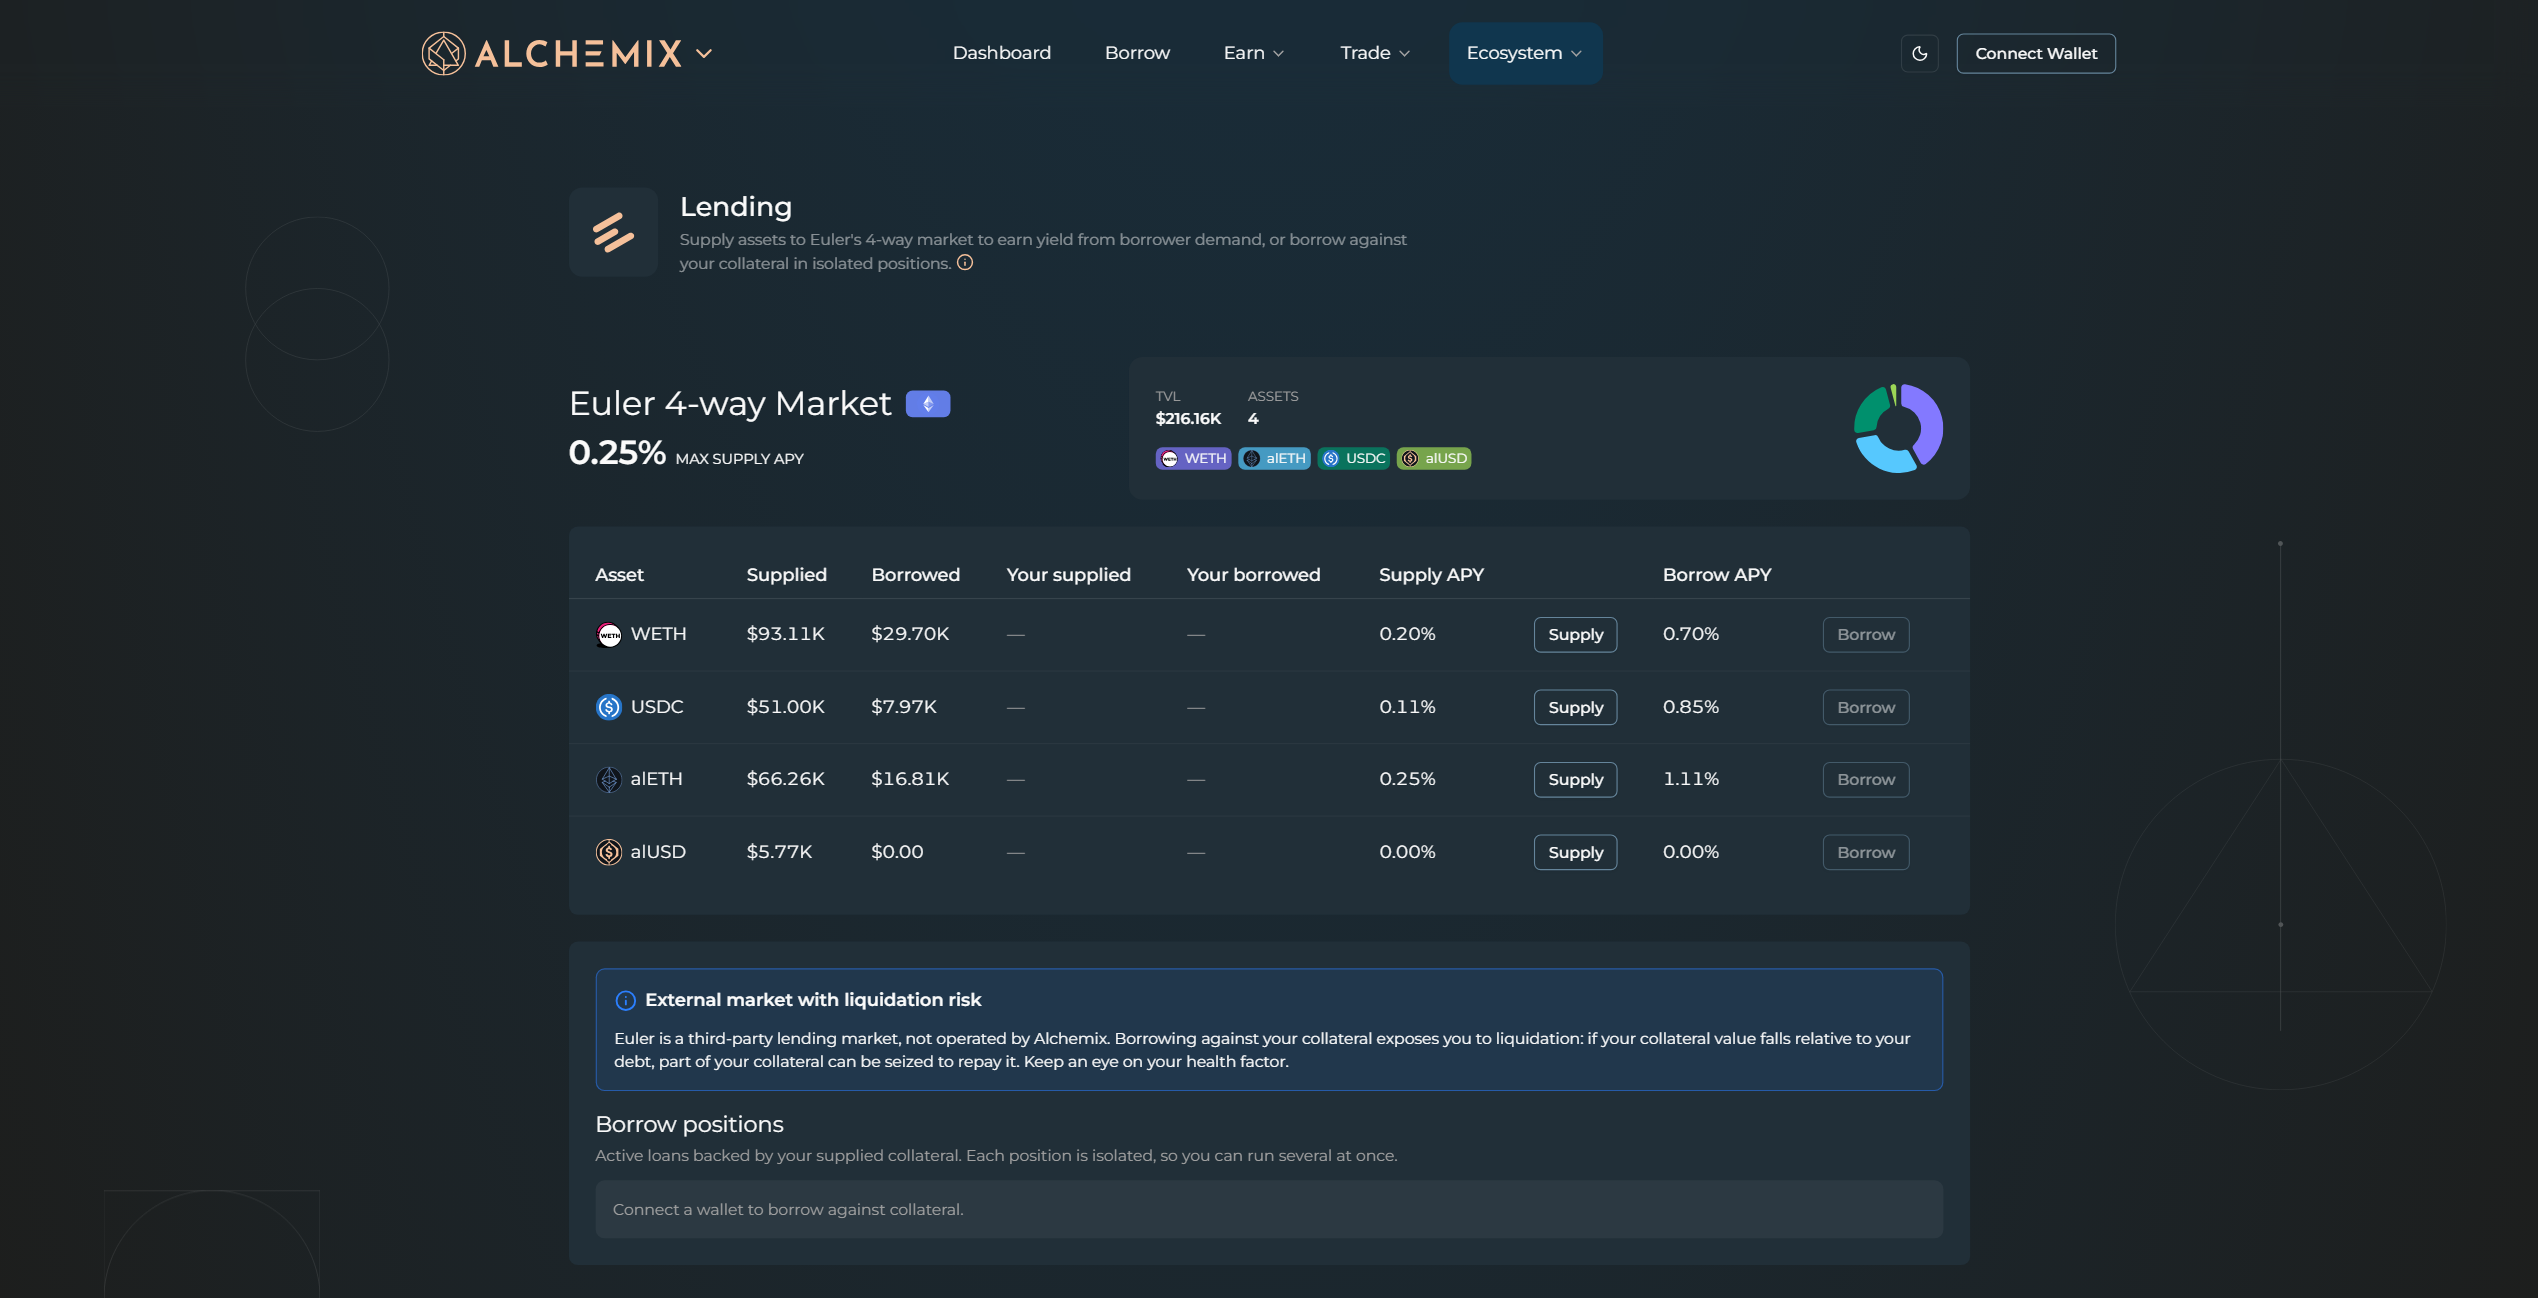Click Borrow button in alUSD row
Viewport: 2538px width, 1298px height.
point(1865,852)
